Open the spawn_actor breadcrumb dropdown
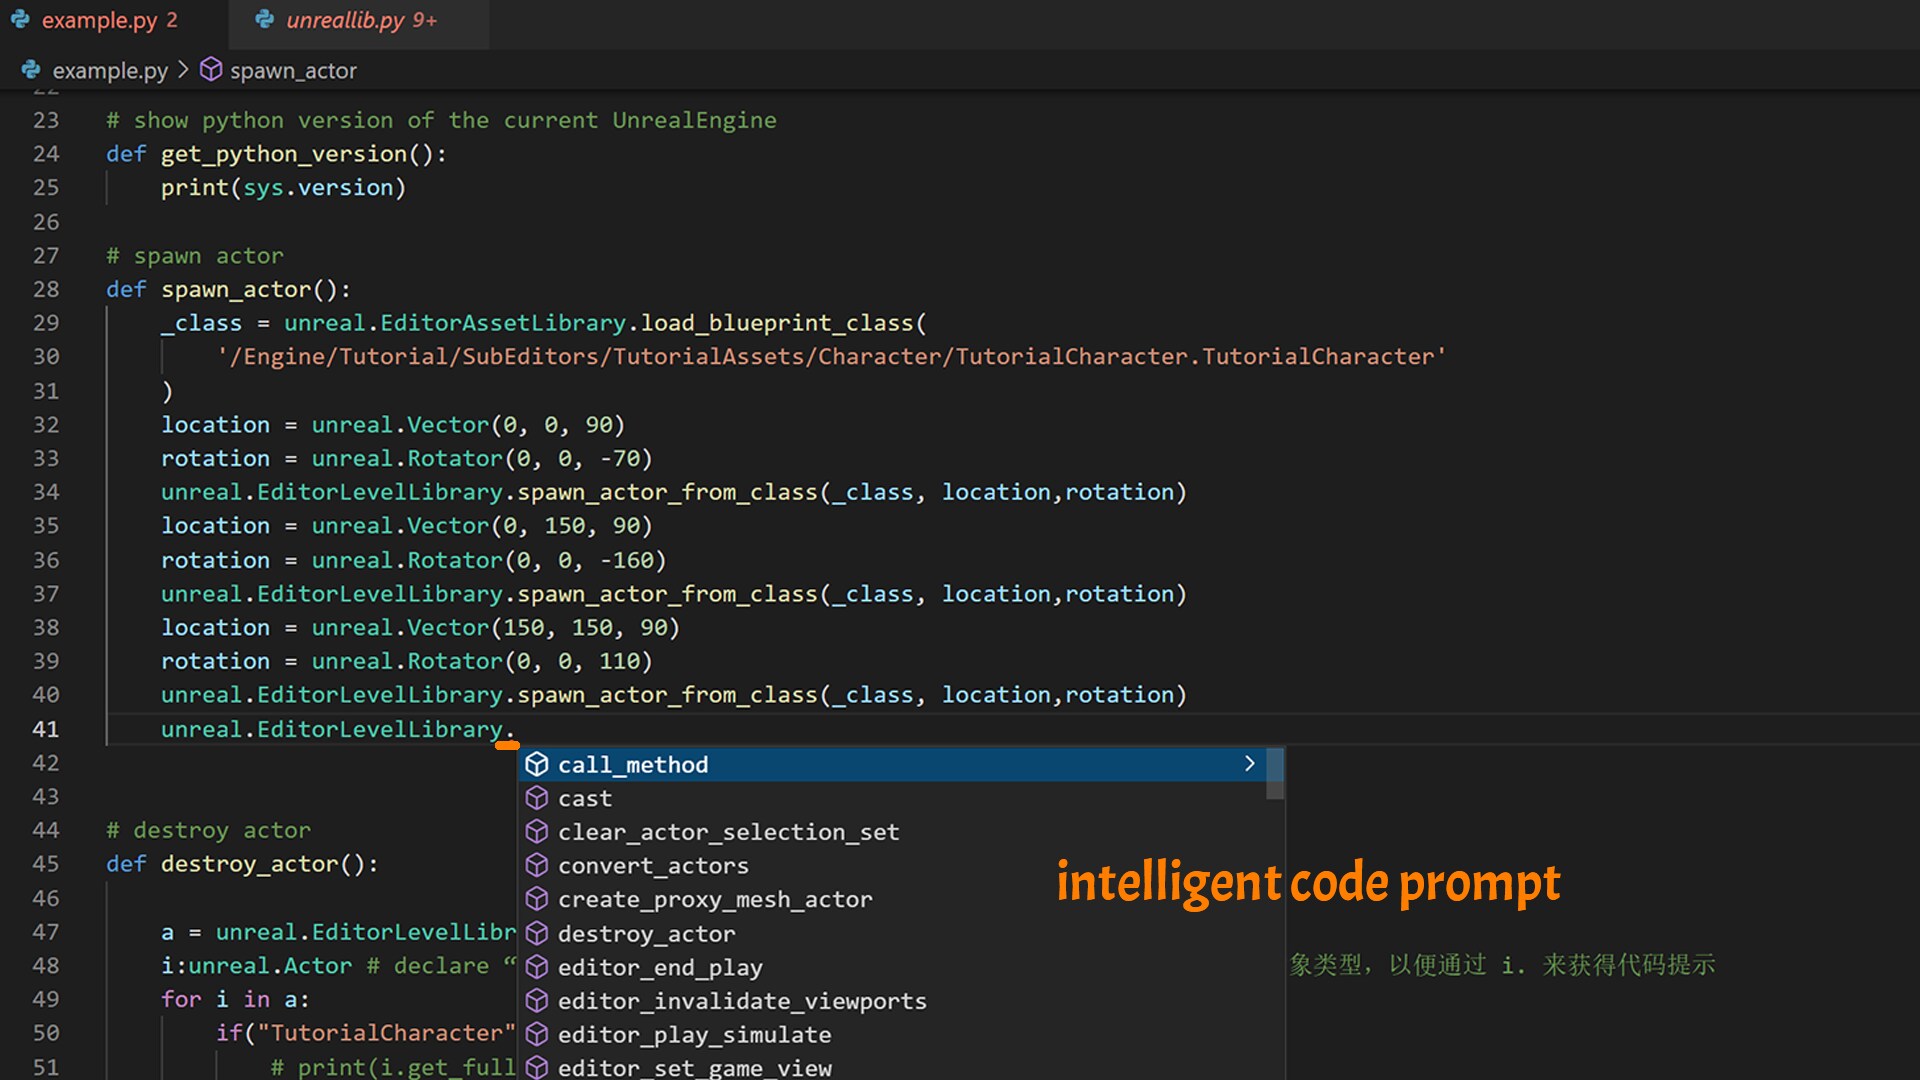This screenshot has height=1080, width=1920. click(x=293, y=70)
